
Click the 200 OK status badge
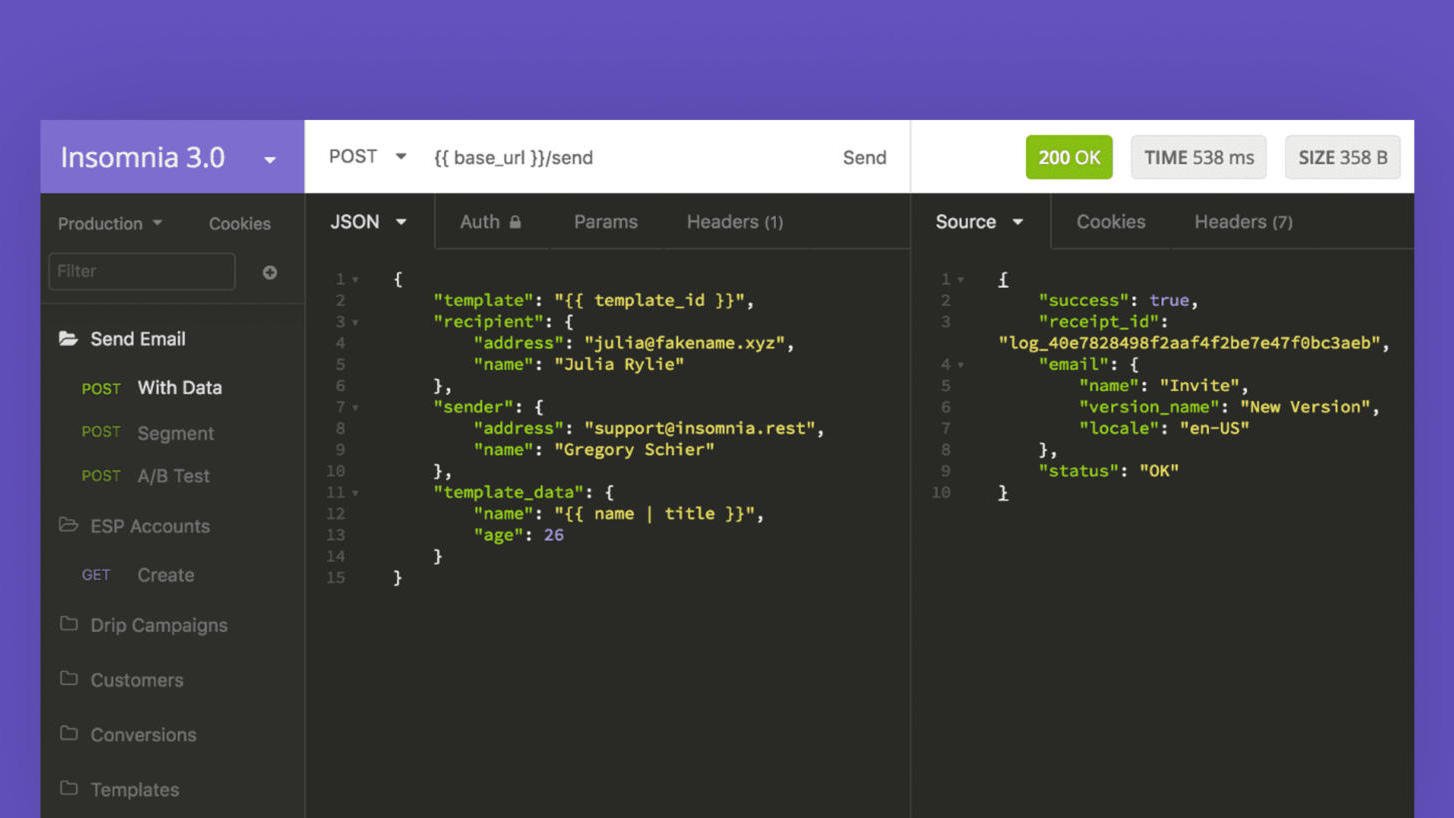coord(1069,157)
